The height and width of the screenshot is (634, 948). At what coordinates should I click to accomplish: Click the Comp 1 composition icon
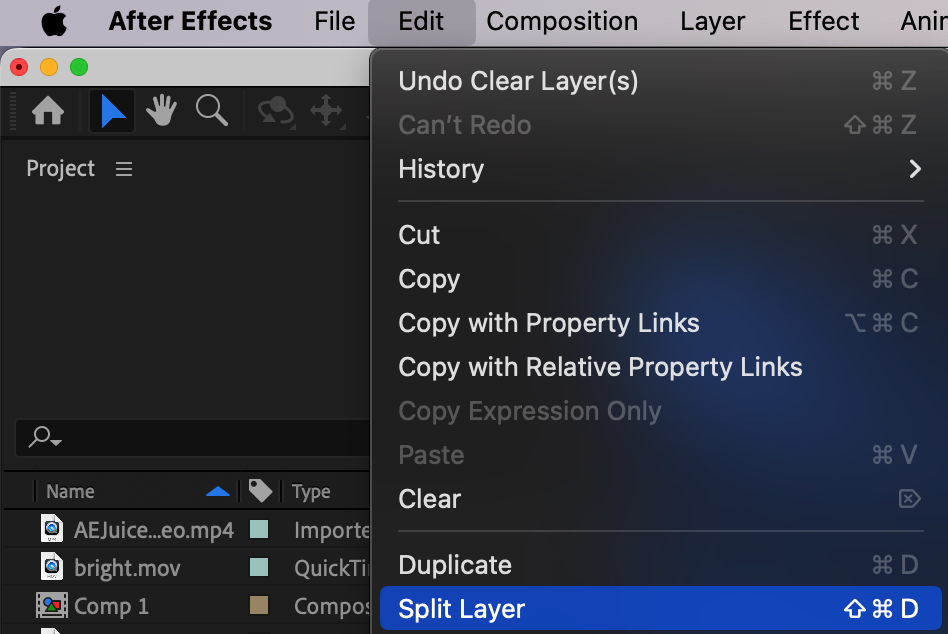[51, 606]
